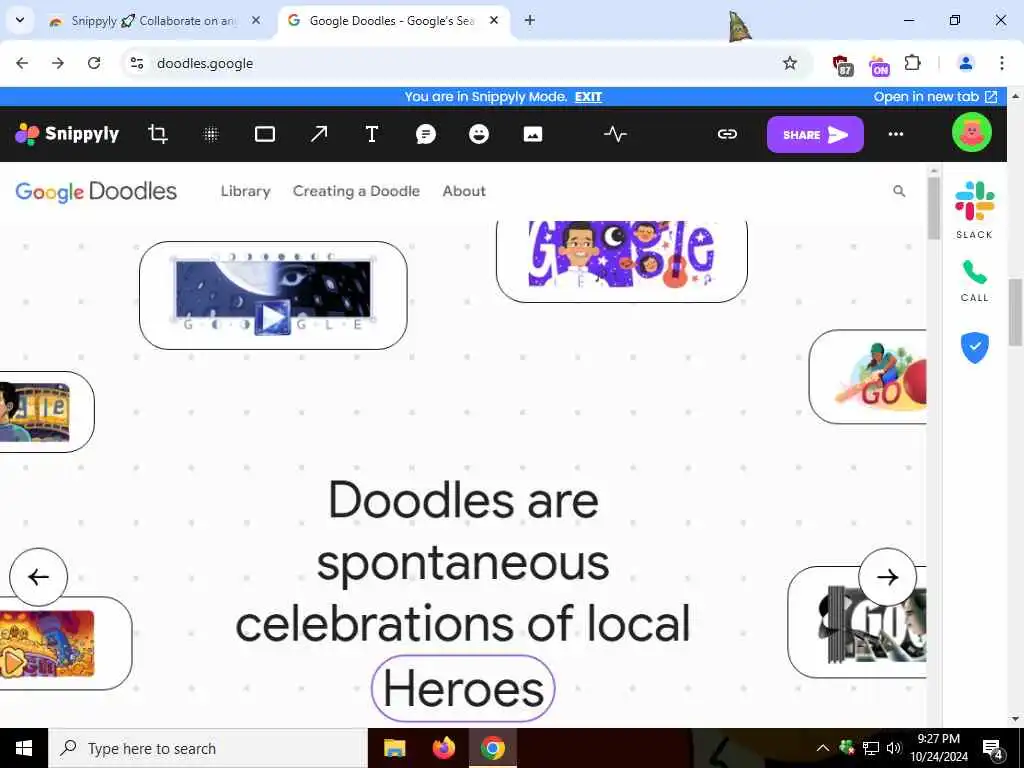Click the Google Doodles logo
The height and width of the screenshot is (768, 1024).
pyautogui.click(x=96, y=191)
